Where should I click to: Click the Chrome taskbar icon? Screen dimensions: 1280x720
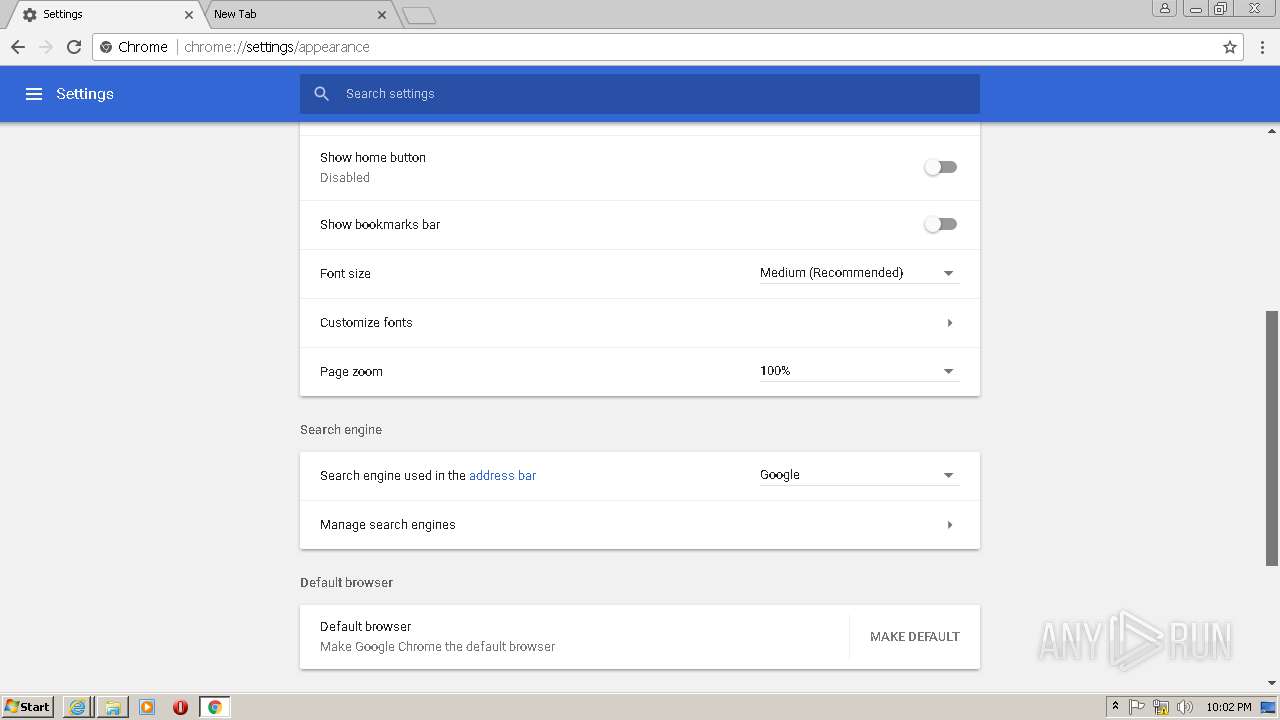(x=214, y=707)
